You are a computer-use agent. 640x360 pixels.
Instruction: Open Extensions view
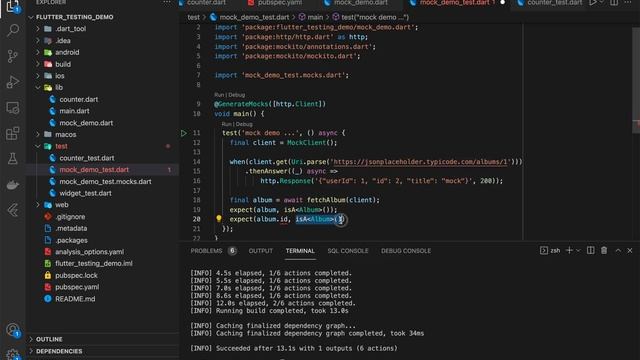coord(13,133)
